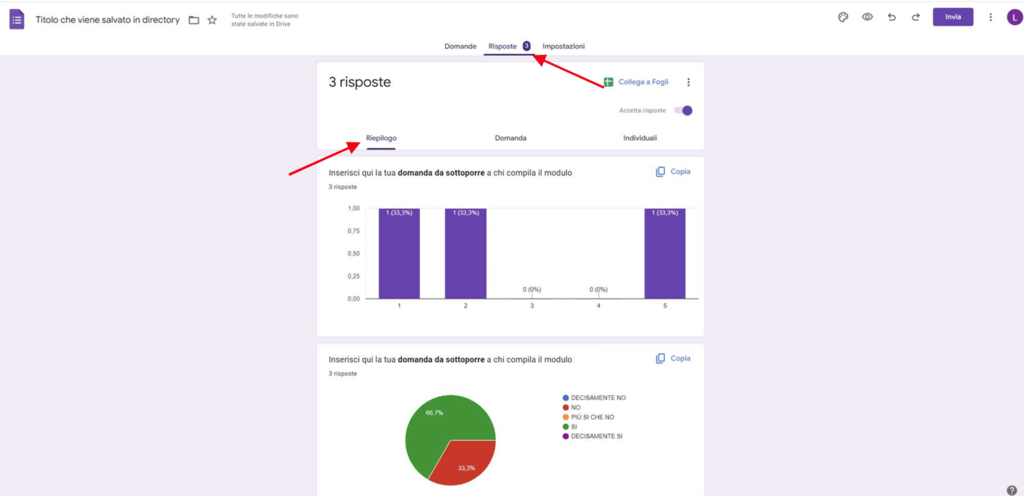Click the green Sheets icon
Image resolution: width=1024 pixels, height=496 pixels.
[x=608, y=82]
